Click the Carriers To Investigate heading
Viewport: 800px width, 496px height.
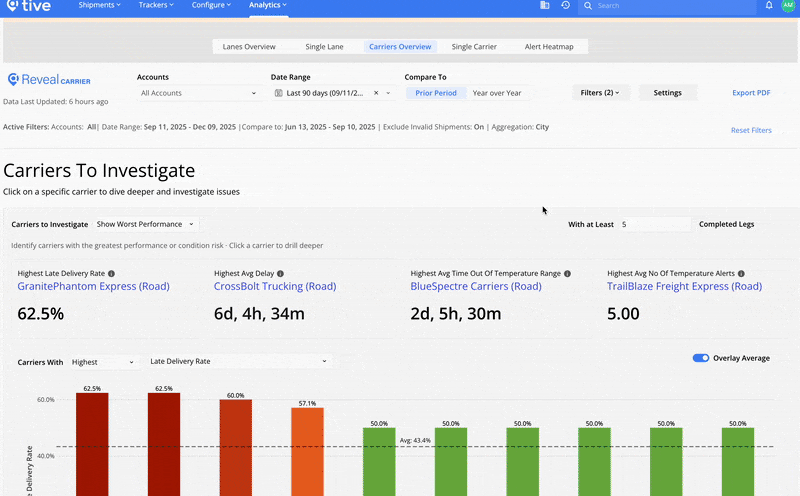99,170
